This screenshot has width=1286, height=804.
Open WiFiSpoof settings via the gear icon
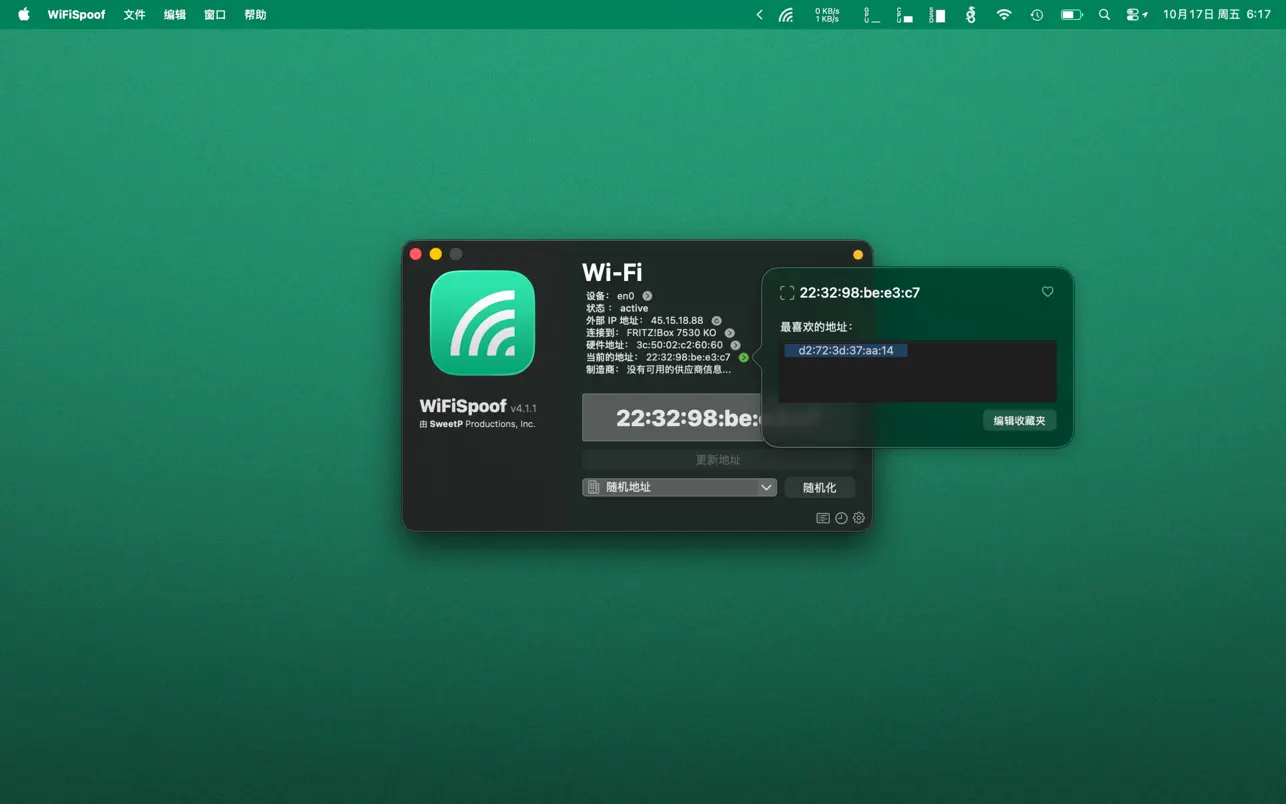pos(858,518)
